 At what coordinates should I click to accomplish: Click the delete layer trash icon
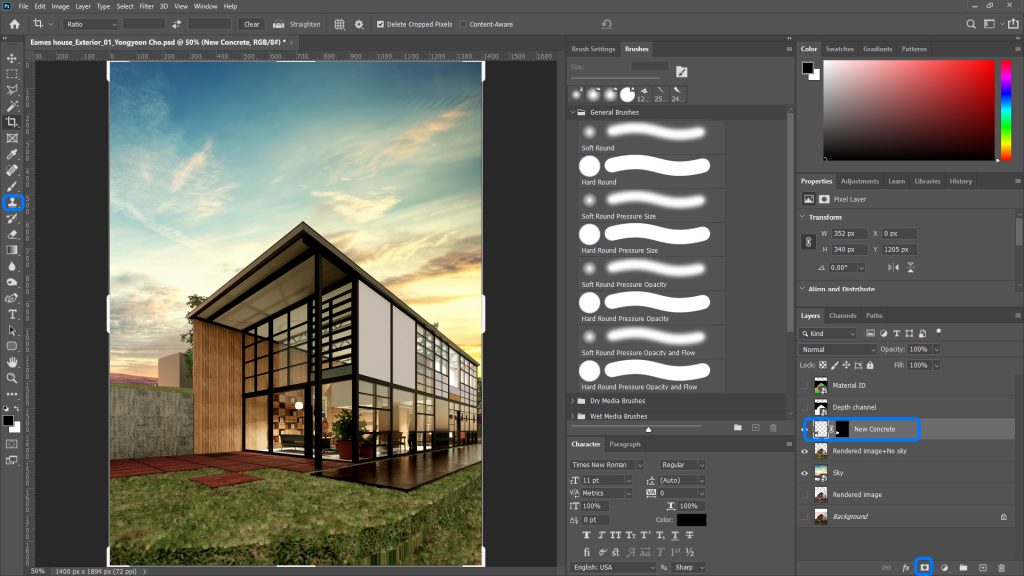[x=1002, y=567]
